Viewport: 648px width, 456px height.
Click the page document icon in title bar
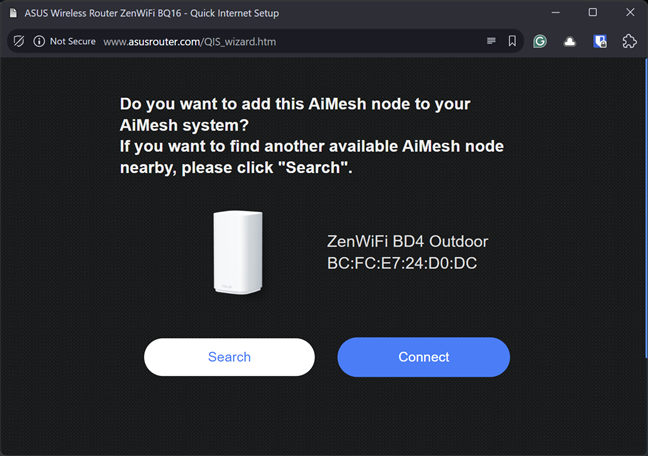(13, 13)
